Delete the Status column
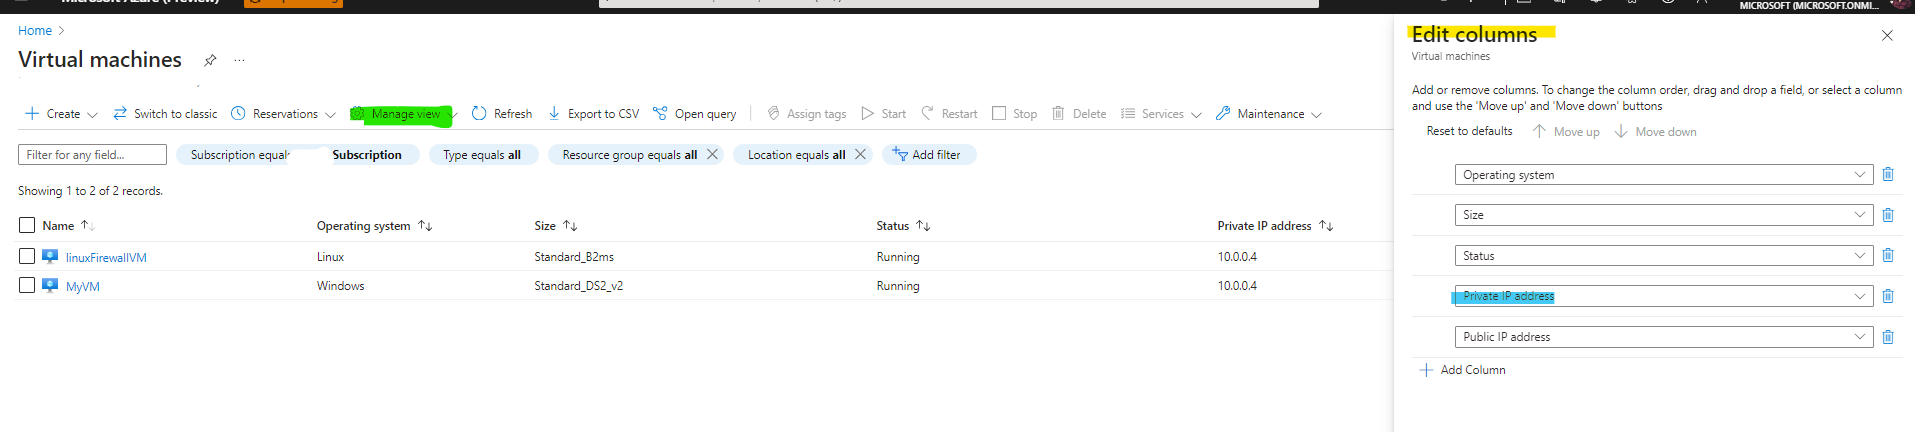The height and width of the screenshot is (432, 1915). (1888, 255)
